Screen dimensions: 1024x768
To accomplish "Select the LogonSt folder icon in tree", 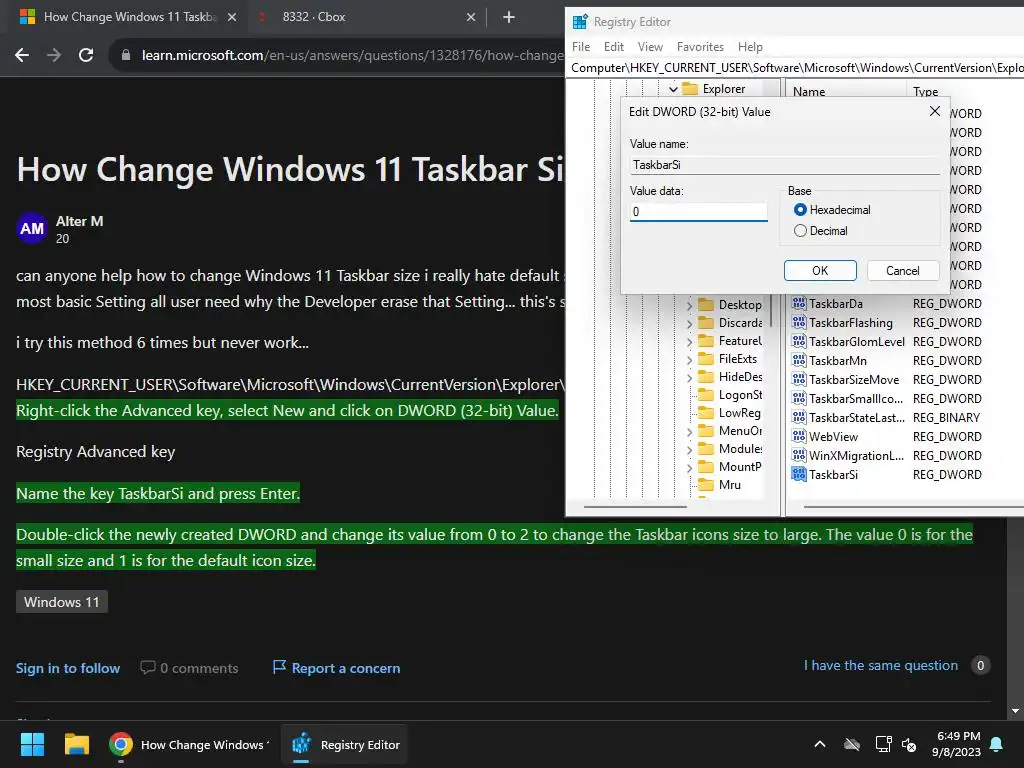I will click(706, 394).
